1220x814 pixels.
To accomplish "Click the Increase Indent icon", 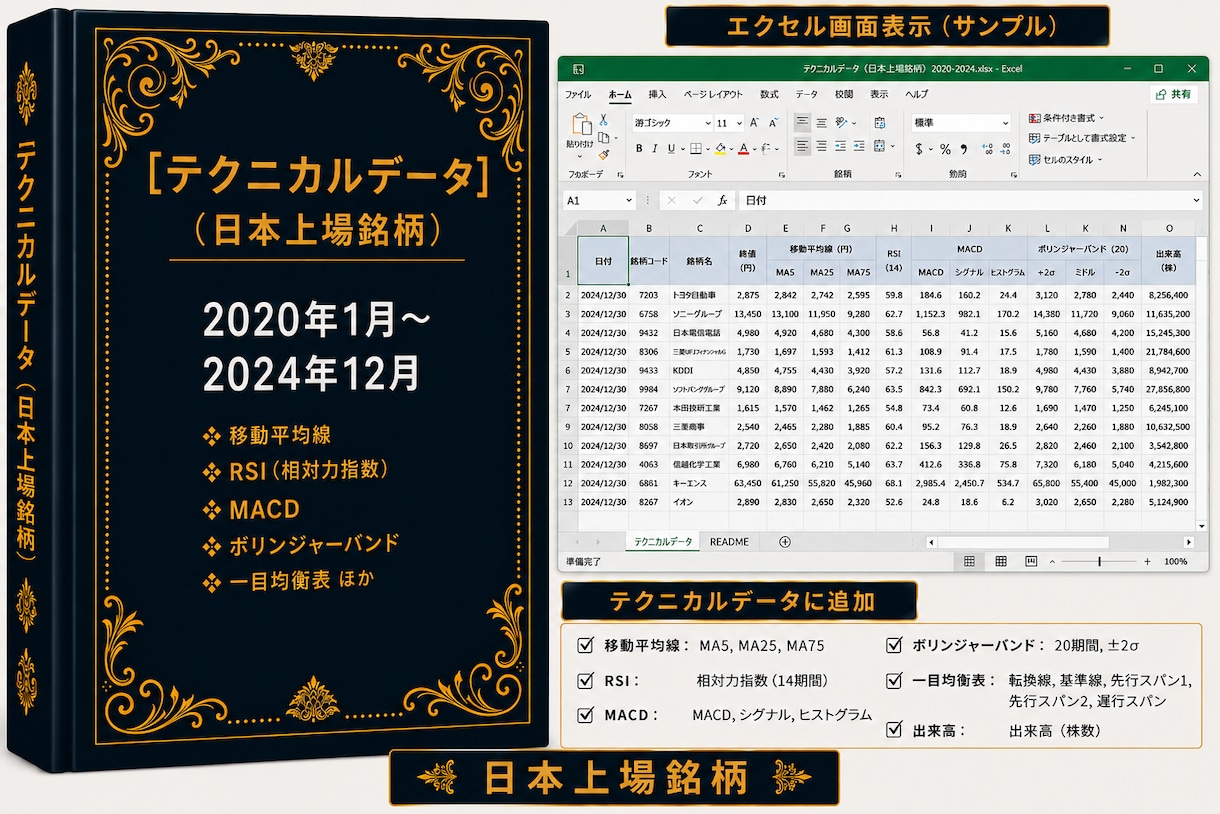I will pos(859,146).
